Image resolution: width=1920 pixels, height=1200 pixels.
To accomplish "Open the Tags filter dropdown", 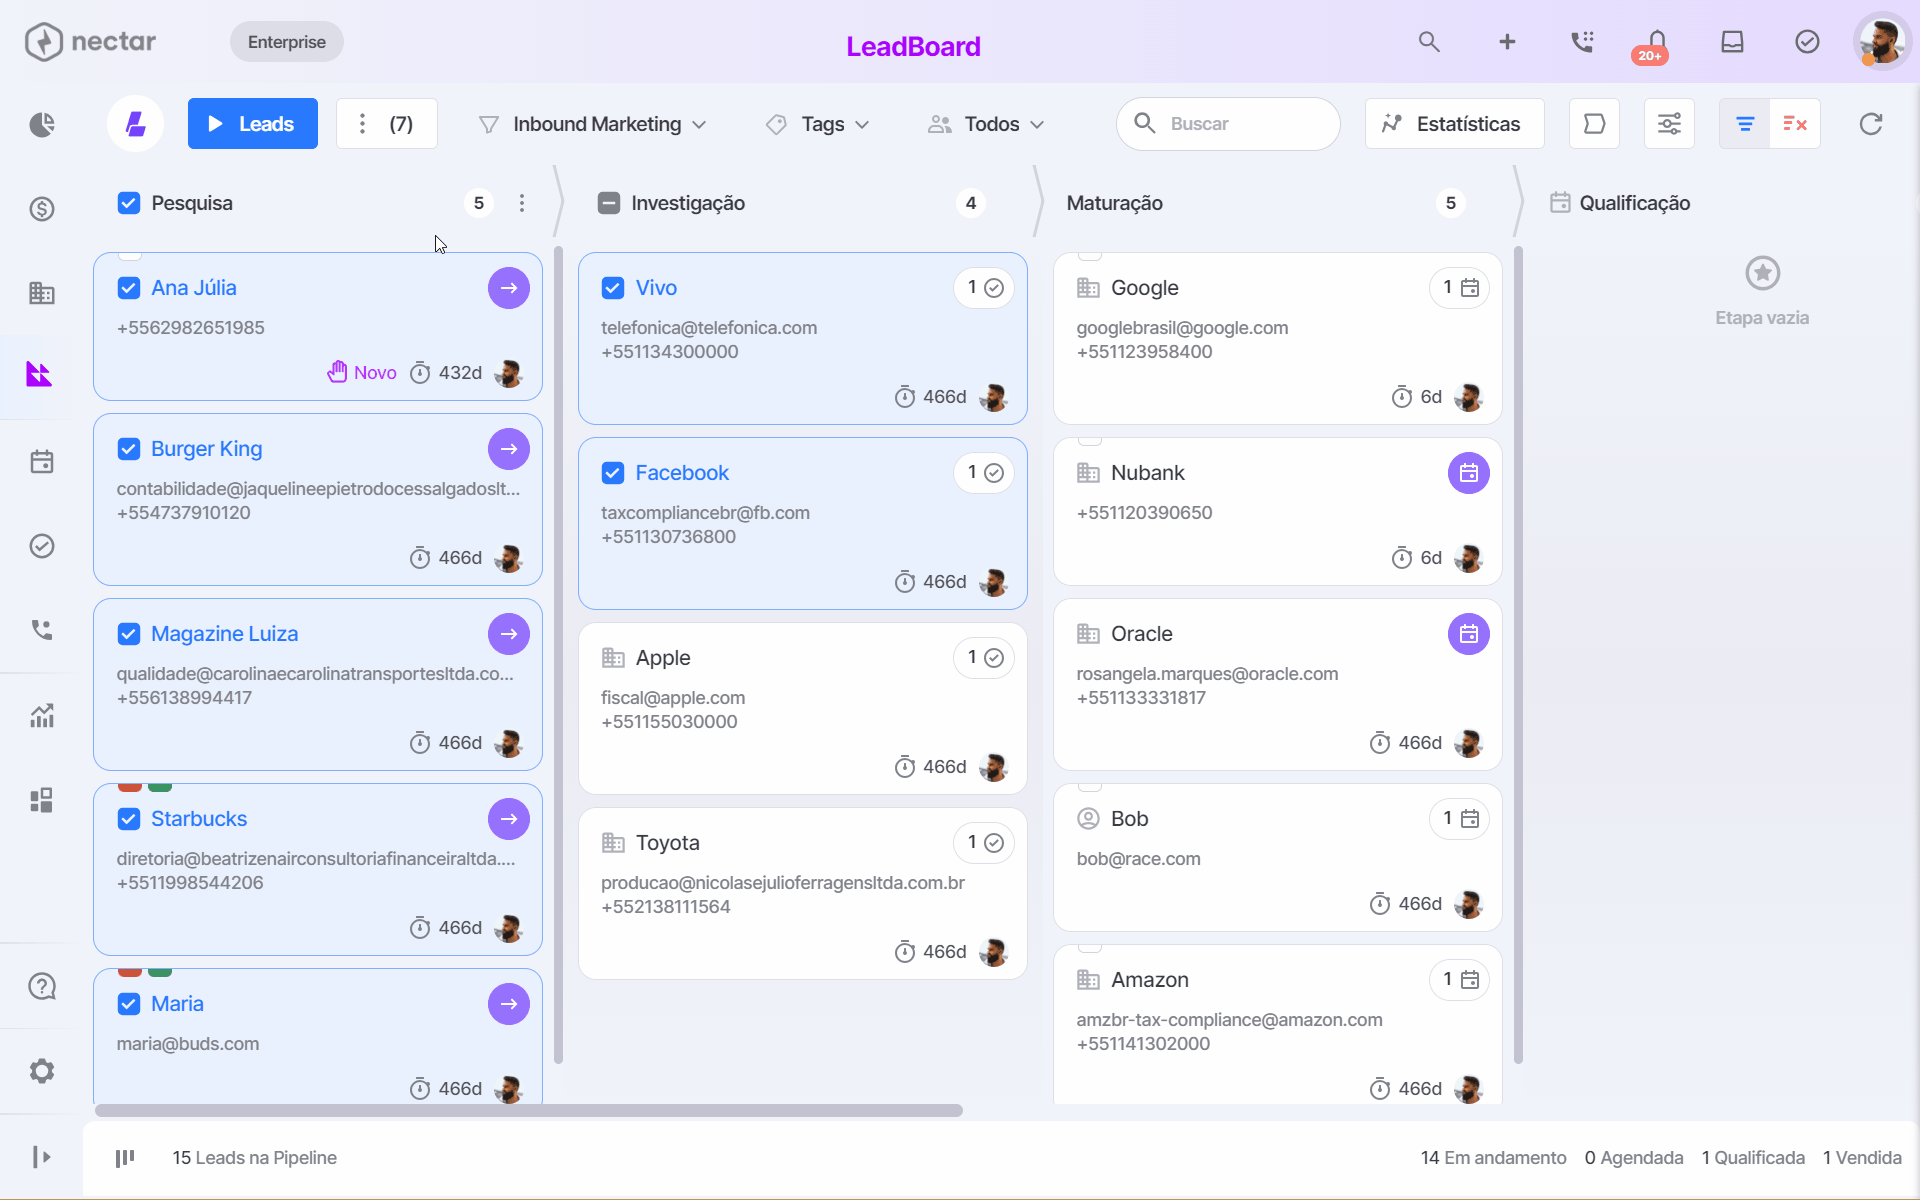I will pos(818,124).
